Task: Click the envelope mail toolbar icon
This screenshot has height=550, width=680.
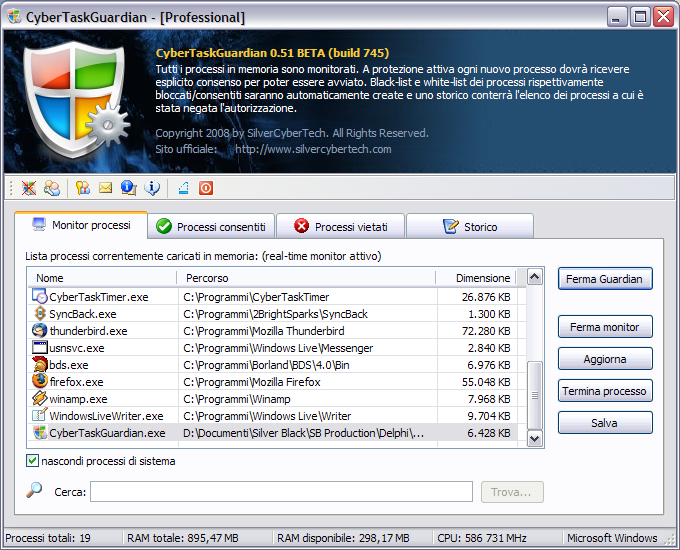Action: point(105,188)
